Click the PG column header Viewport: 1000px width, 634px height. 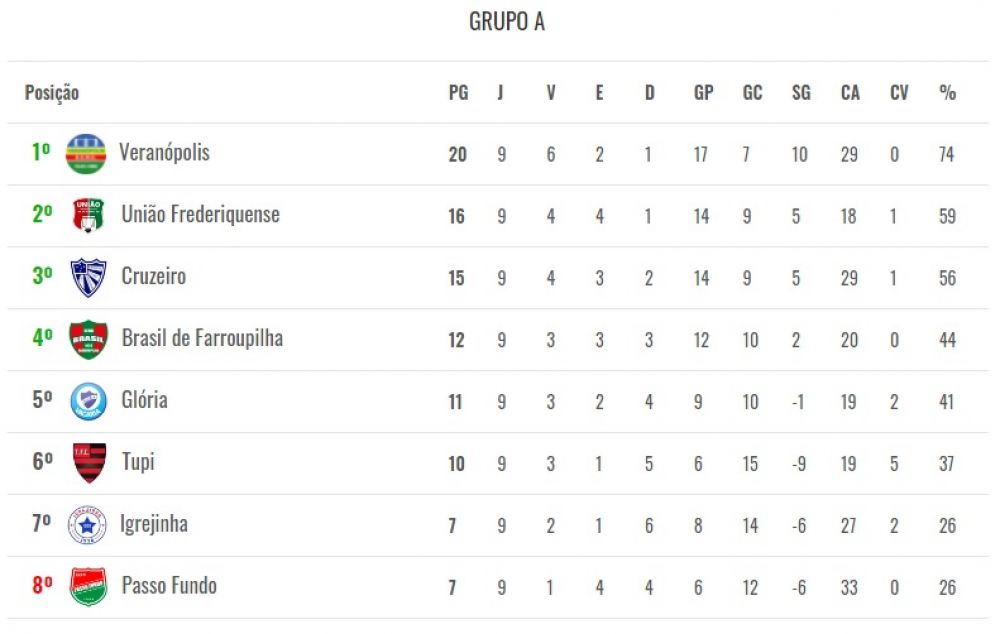(458, 92)
